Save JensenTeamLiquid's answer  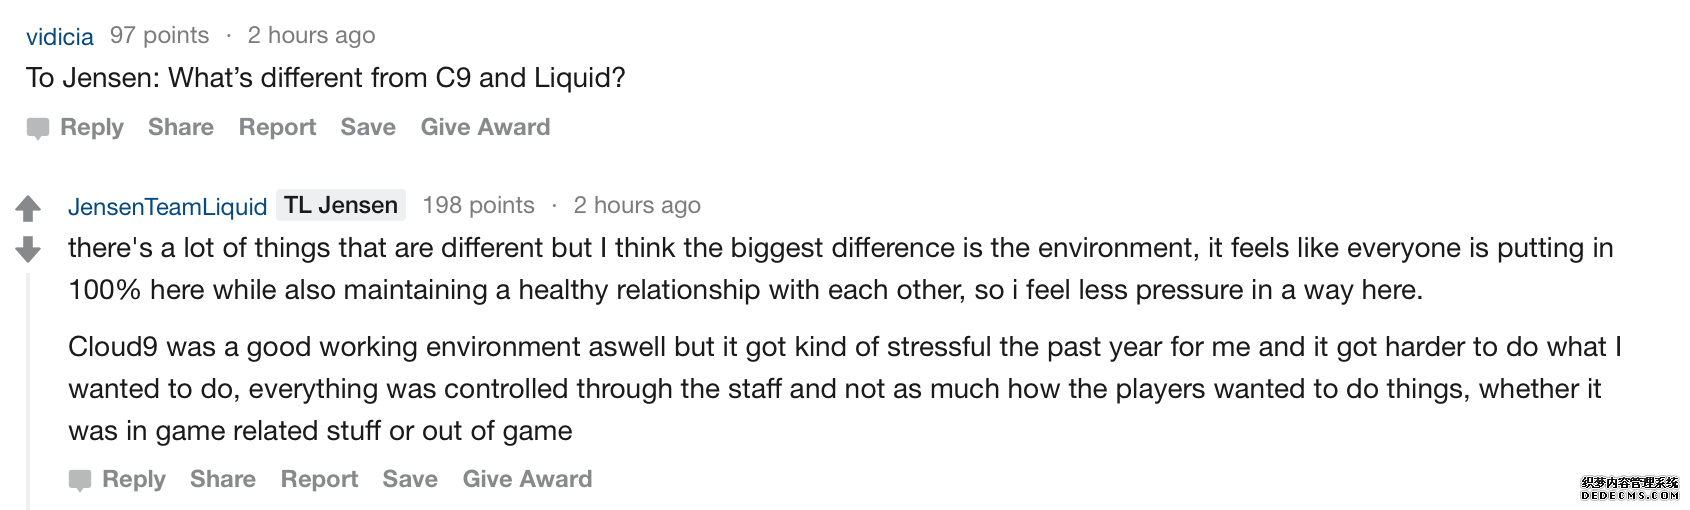coord(410,479)
